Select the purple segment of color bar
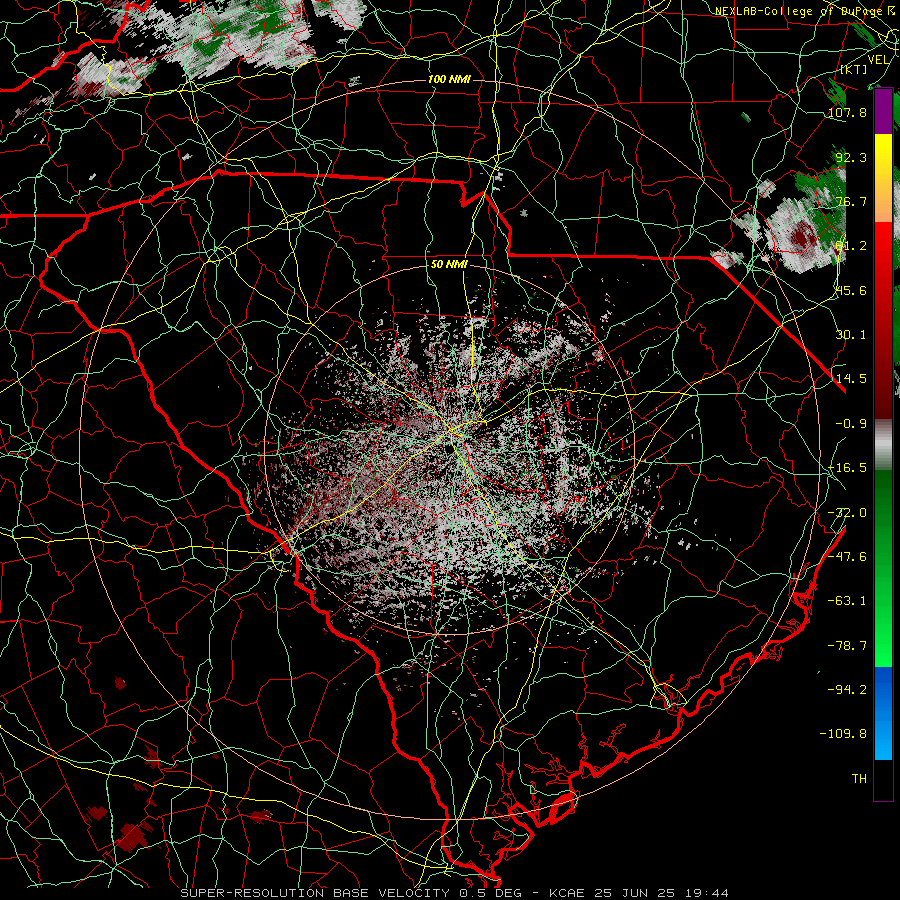Image resolution: width=900 pixels, height=900 pixels. click(883, 111)
